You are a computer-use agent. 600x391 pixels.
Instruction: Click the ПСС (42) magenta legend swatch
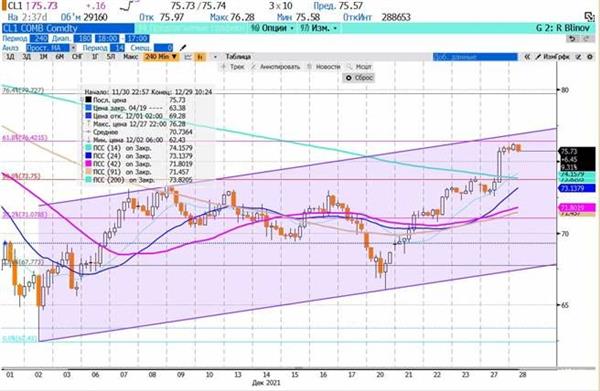coord(88,164)
